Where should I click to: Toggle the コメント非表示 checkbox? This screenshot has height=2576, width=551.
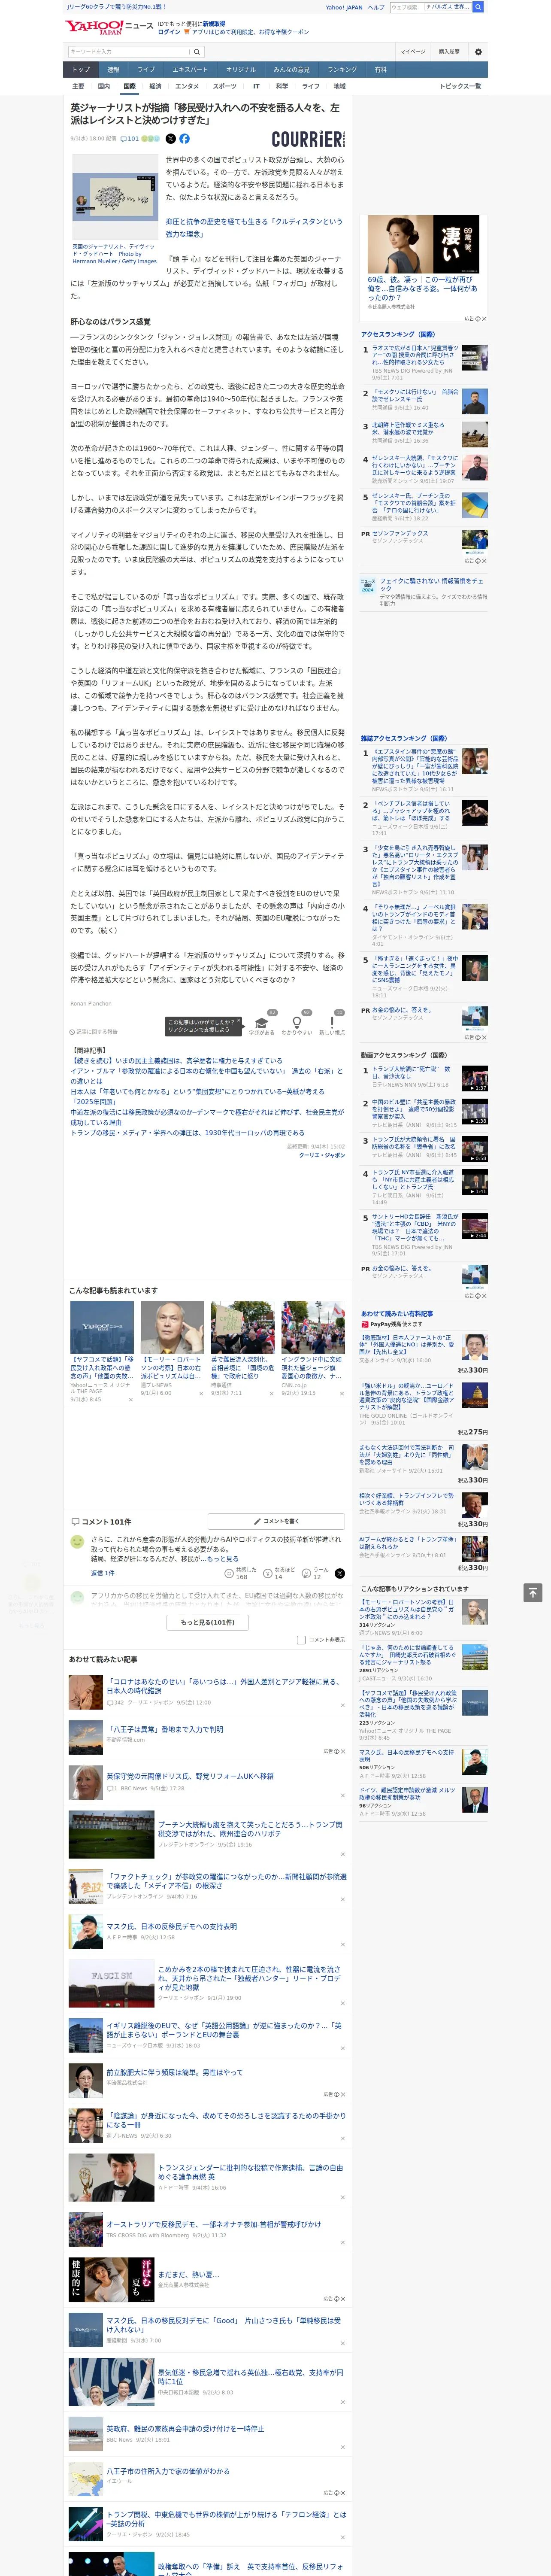[301, 1639]
